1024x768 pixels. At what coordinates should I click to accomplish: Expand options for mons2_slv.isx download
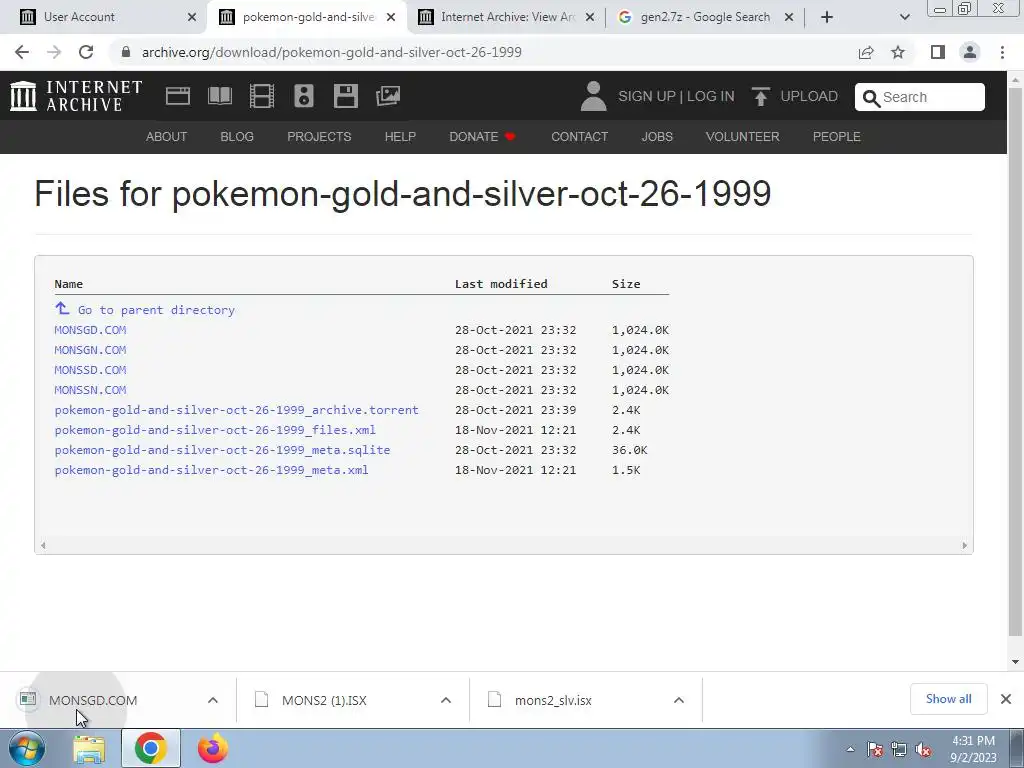(679, 700)
